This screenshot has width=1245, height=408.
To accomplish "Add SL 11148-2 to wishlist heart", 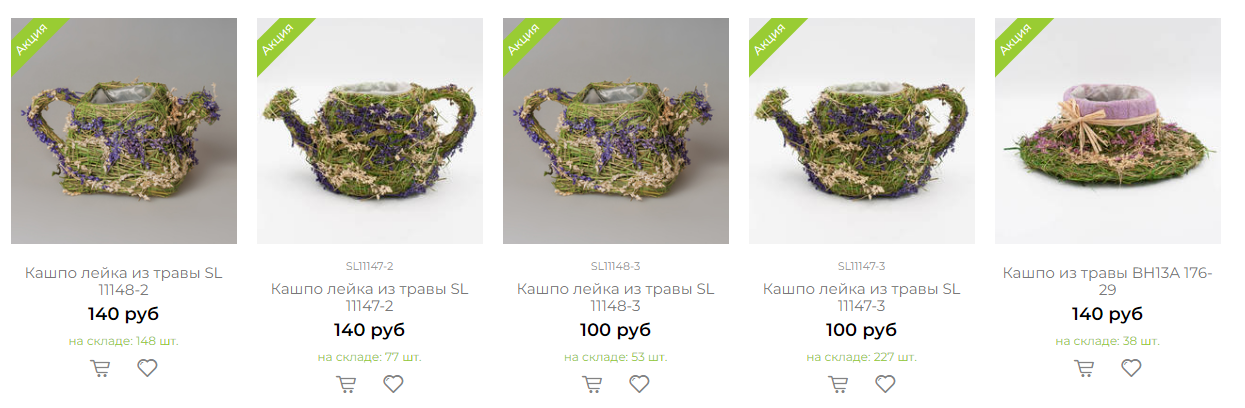I will (148, 368).
